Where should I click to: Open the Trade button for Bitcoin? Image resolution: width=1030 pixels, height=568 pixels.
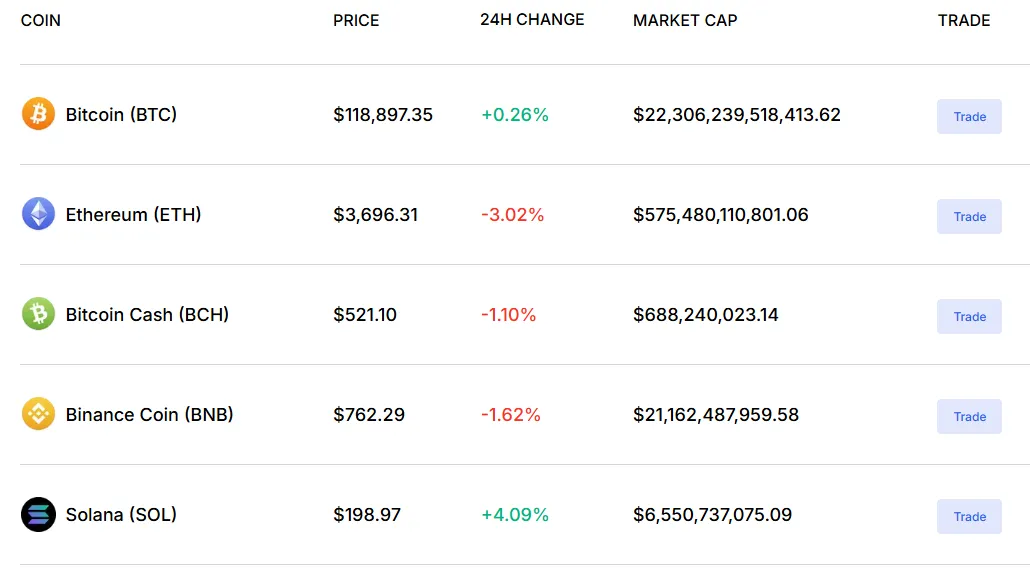969,117
